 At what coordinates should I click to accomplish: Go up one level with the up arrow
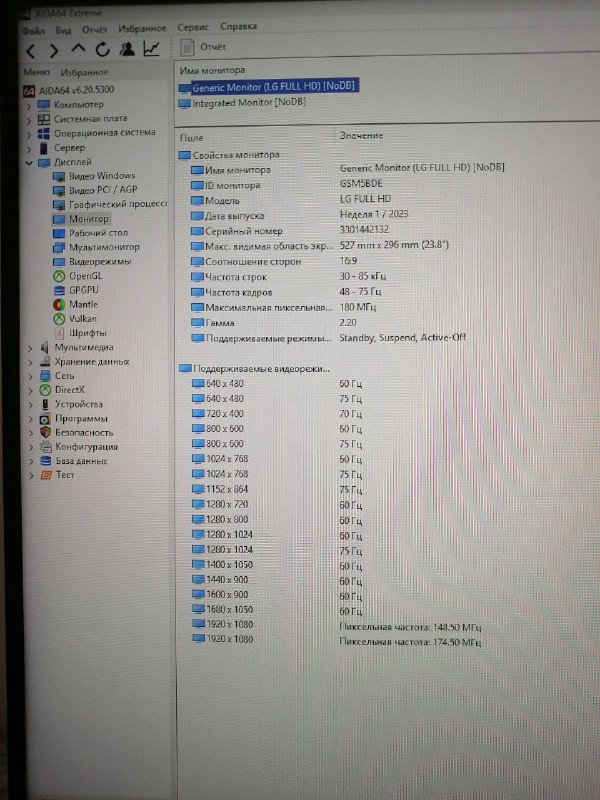tap(78, 50)
